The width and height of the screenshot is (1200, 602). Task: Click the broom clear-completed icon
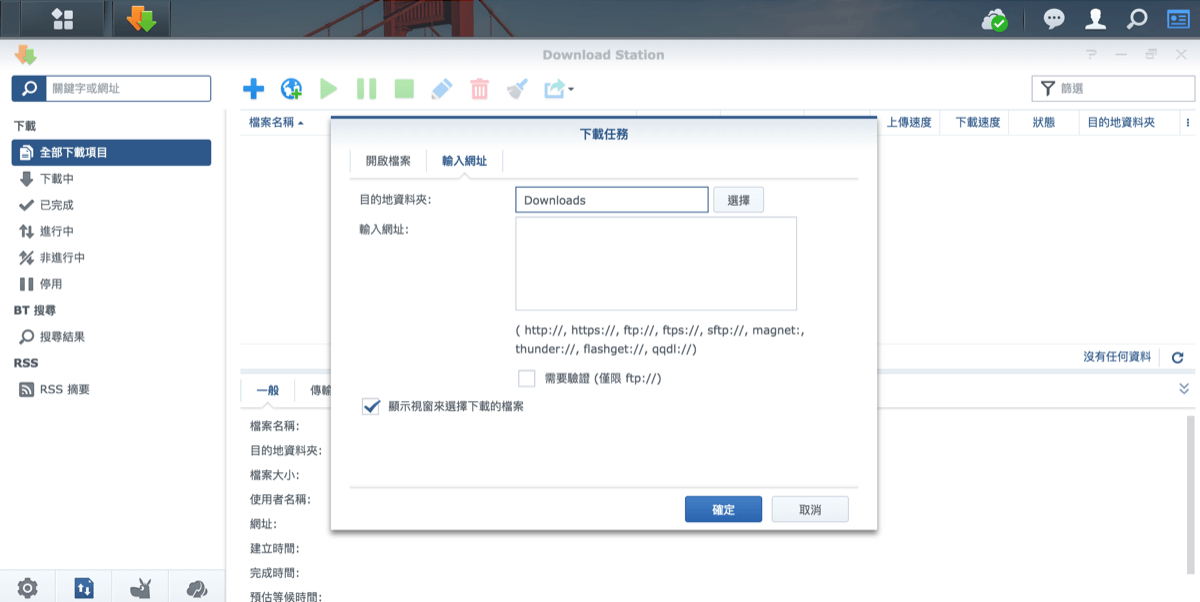(517, 89)
